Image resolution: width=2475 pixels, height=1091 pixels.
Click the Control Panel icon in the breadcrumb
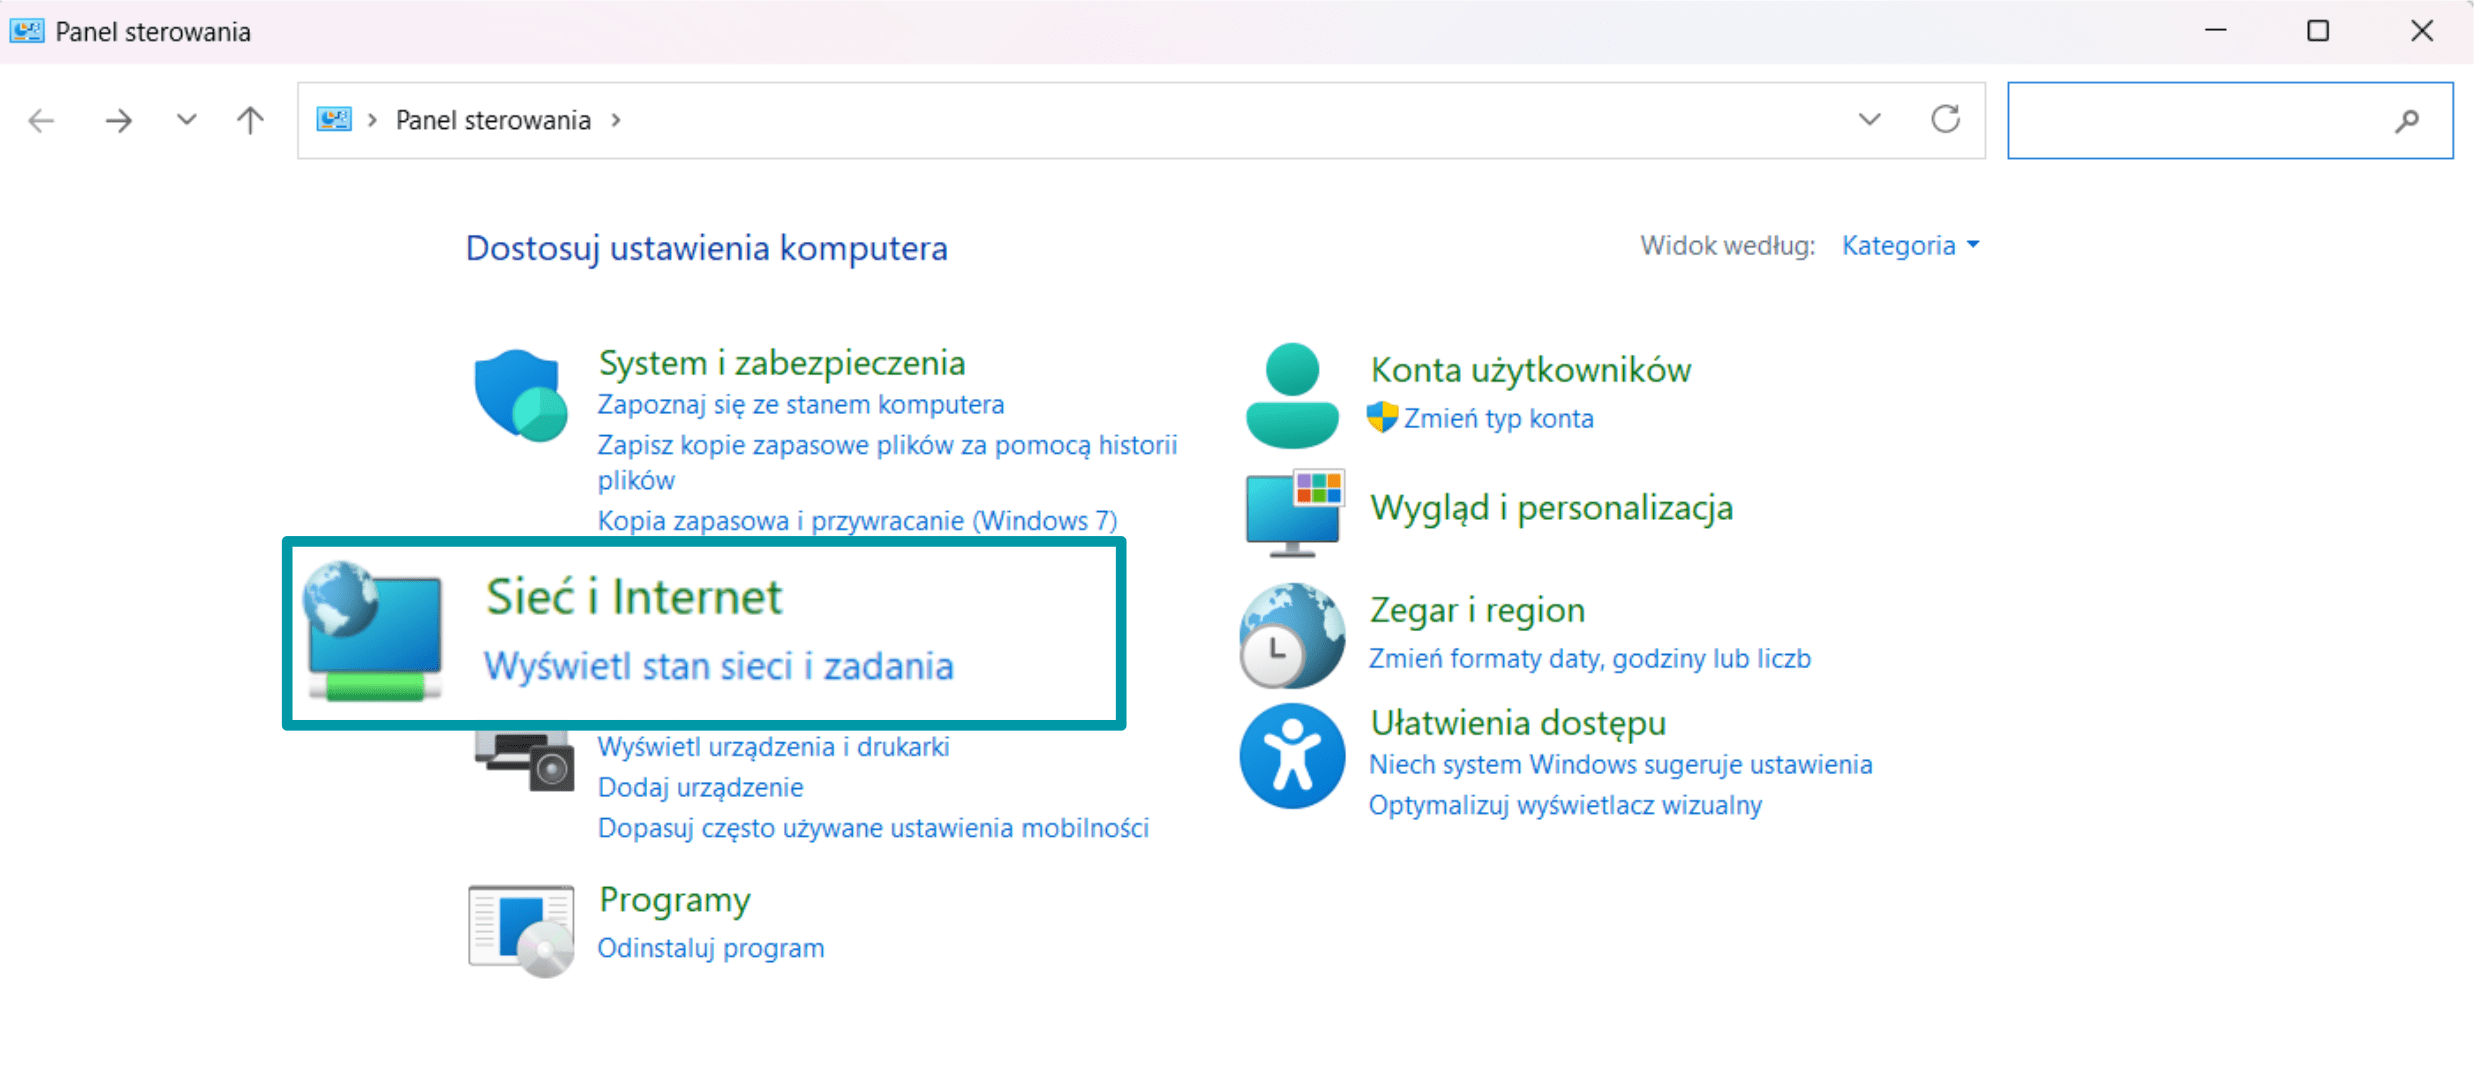tap(333, 119)
